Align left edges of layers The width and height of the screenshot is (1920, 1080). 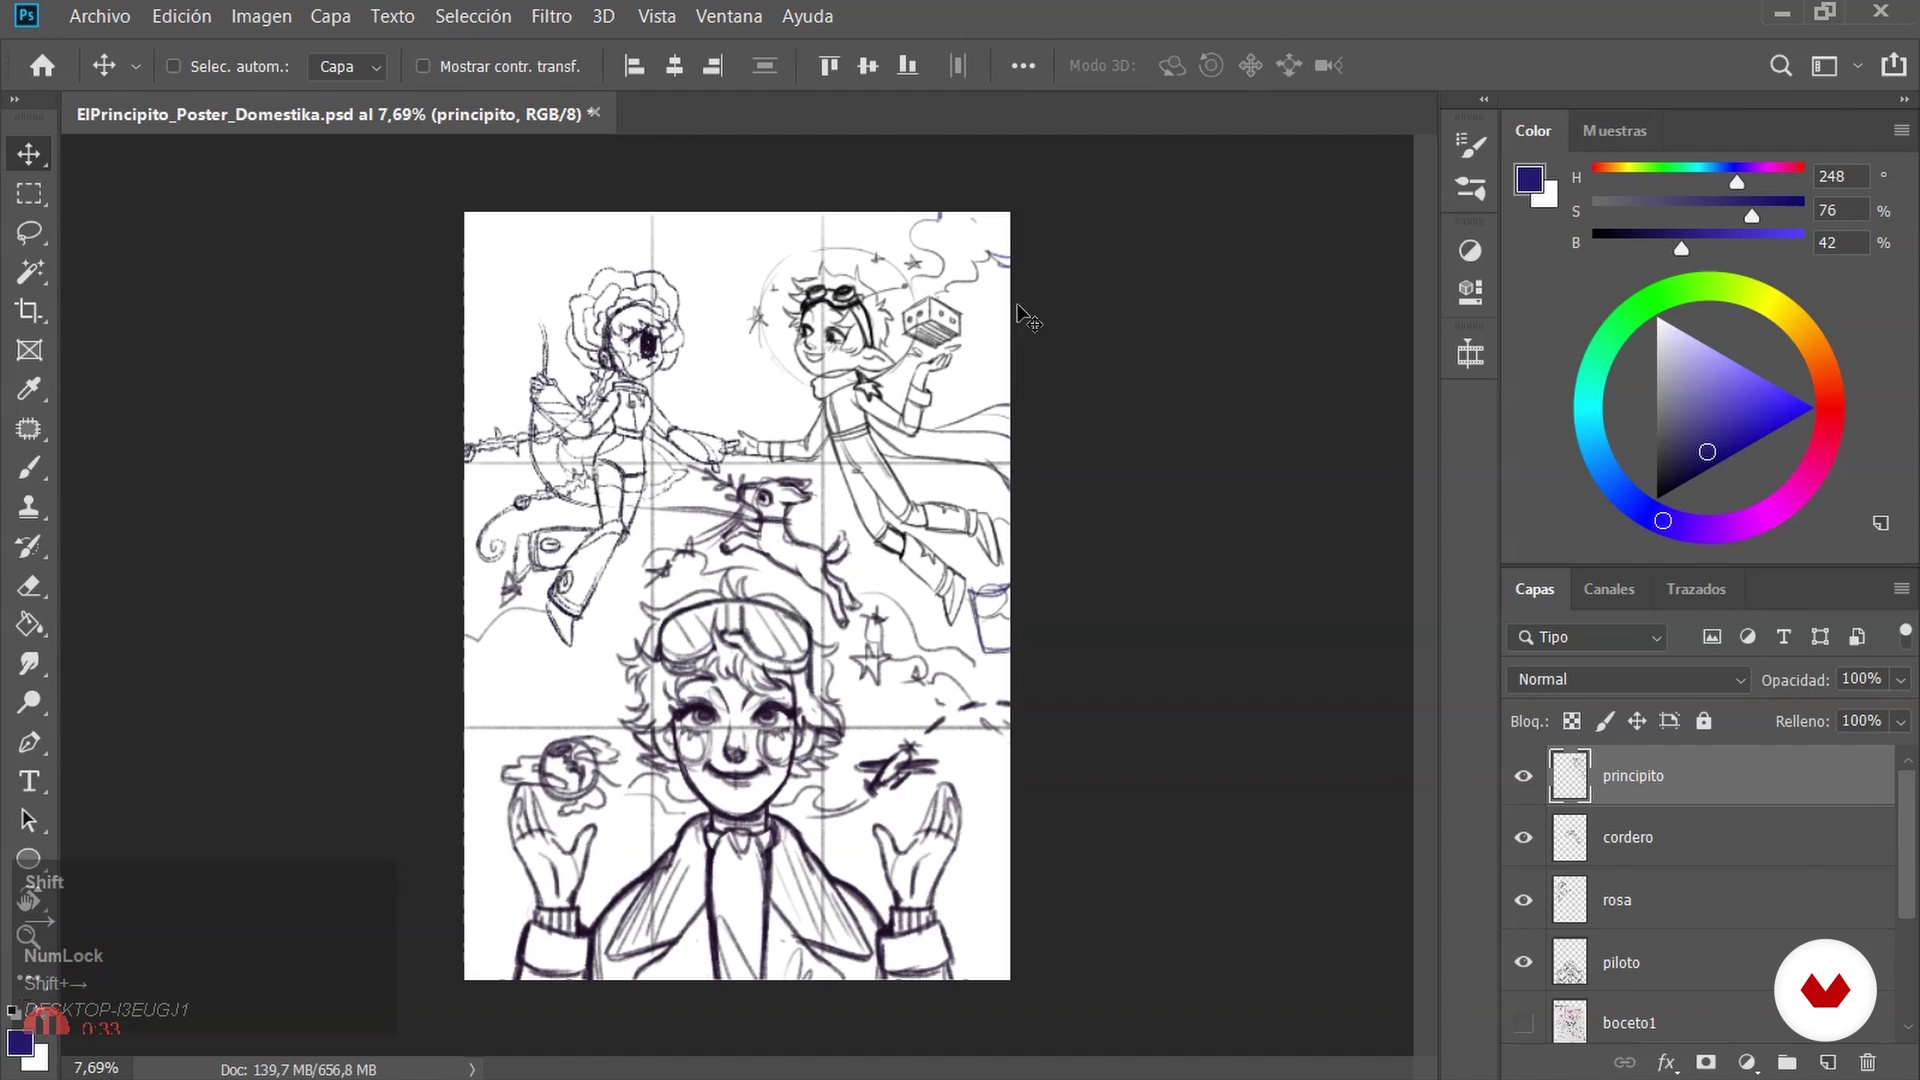point(634,66)
